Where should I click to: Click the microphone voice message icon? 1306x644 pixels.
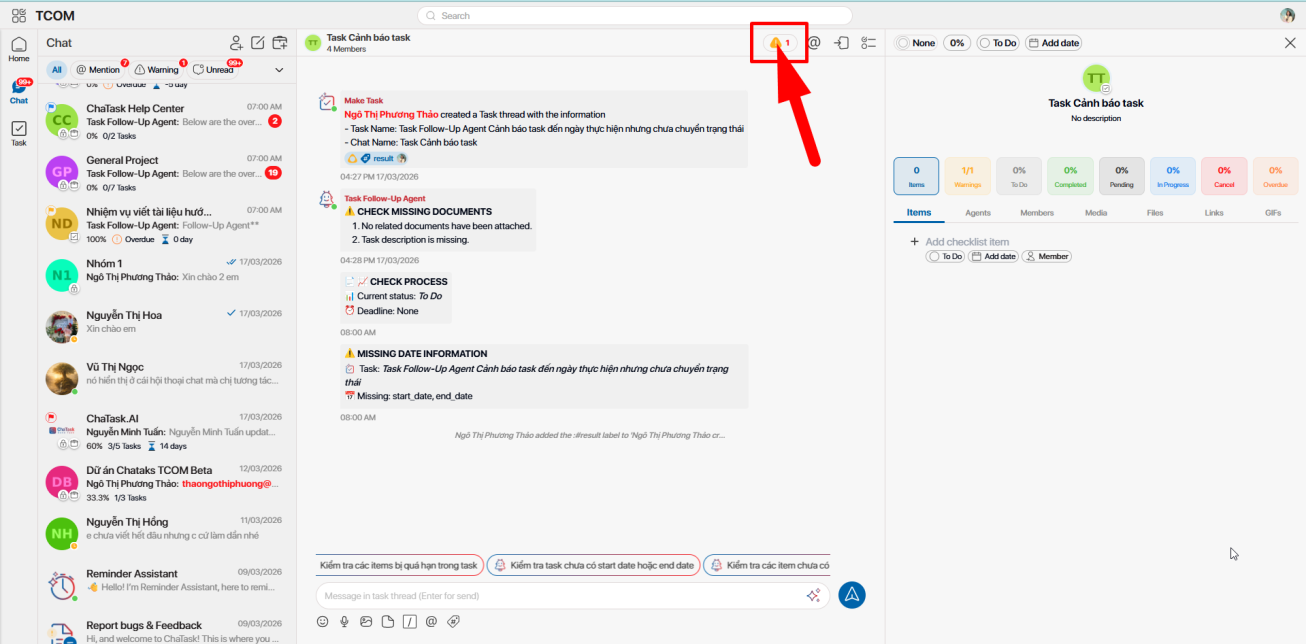(x=344, y=621)
